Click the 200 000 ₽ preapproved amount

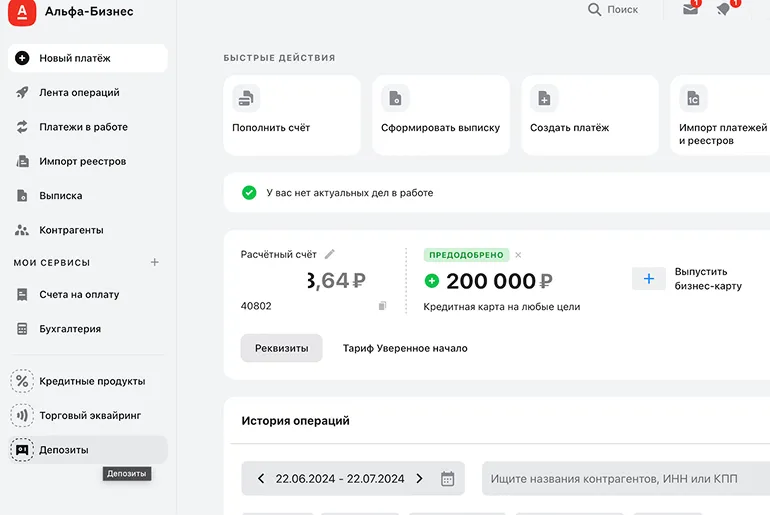(499, 281)
